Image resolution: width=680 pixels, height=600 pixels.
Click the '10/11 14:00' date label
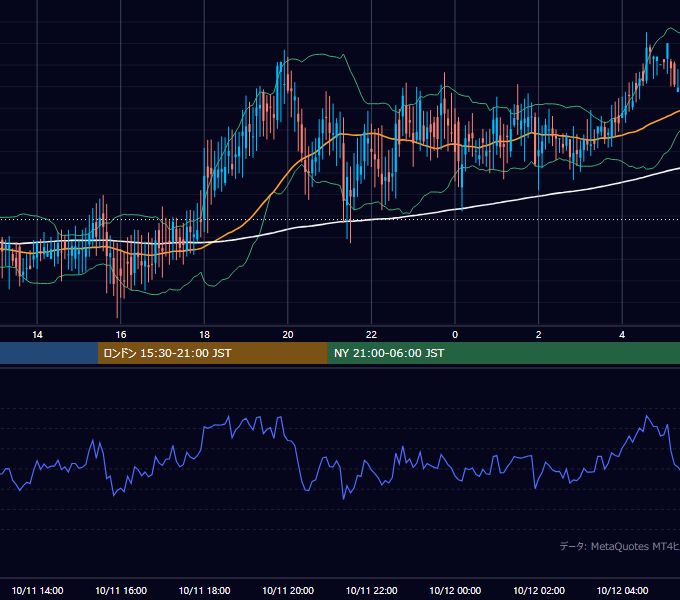37,590
